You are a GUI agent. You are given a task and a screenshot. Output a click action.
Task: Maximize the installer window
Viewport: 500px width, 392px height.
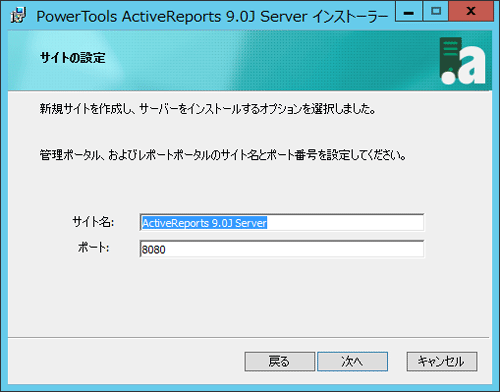tap(436, 12)
